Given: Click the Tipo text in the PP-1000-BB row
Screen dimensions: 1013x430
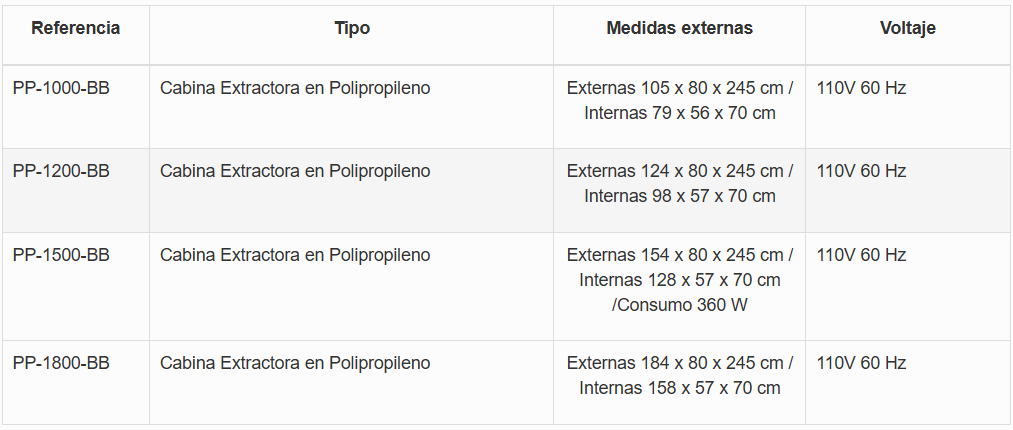Looking at the screenshot, I should tap(295, 88).
